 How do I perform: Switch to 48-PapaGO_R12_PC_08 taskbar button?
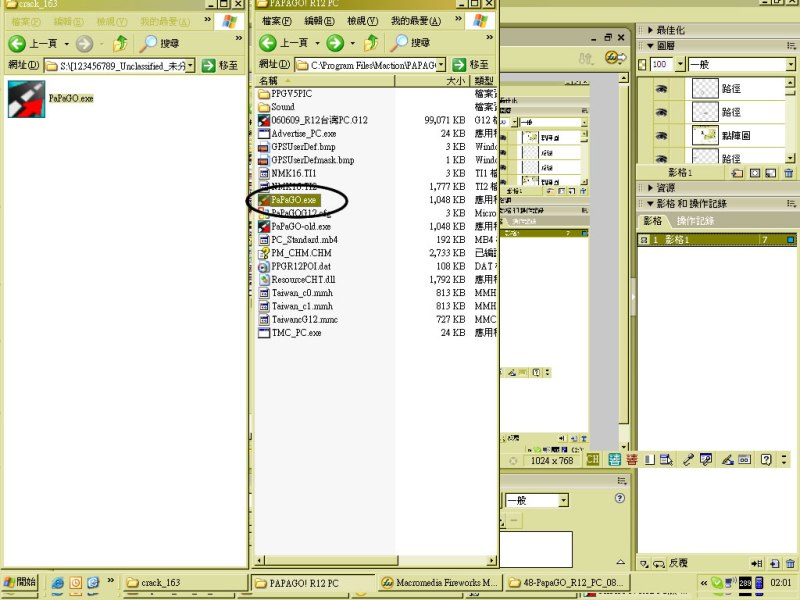(x=567, y=582)
